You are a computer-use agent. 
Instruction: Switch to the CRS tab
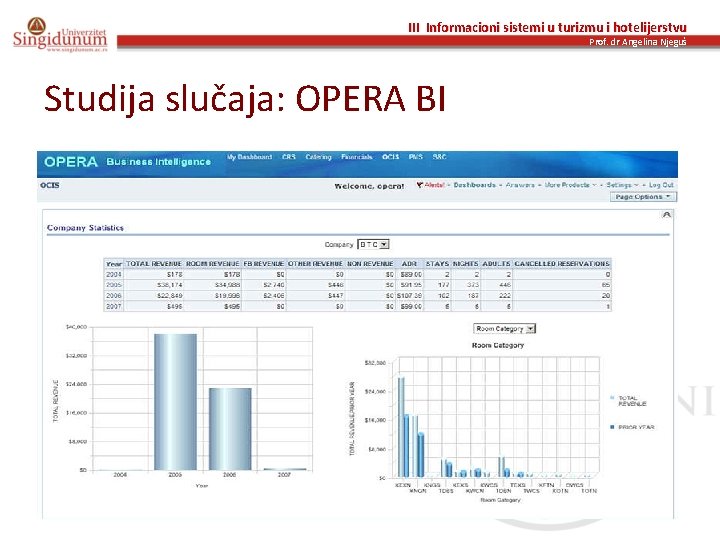pyautogui.click(x=289, y=157)
